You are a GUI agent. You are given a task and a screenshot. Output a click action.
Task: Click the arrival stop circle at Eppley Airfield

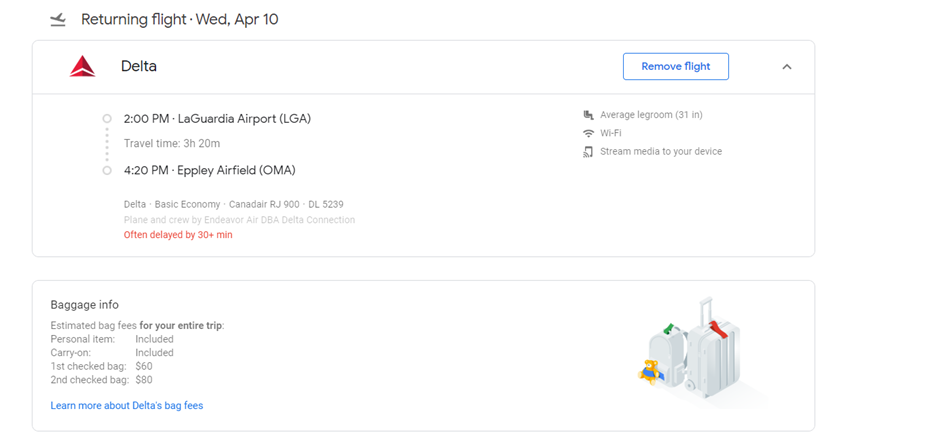[x=107, y=170]
